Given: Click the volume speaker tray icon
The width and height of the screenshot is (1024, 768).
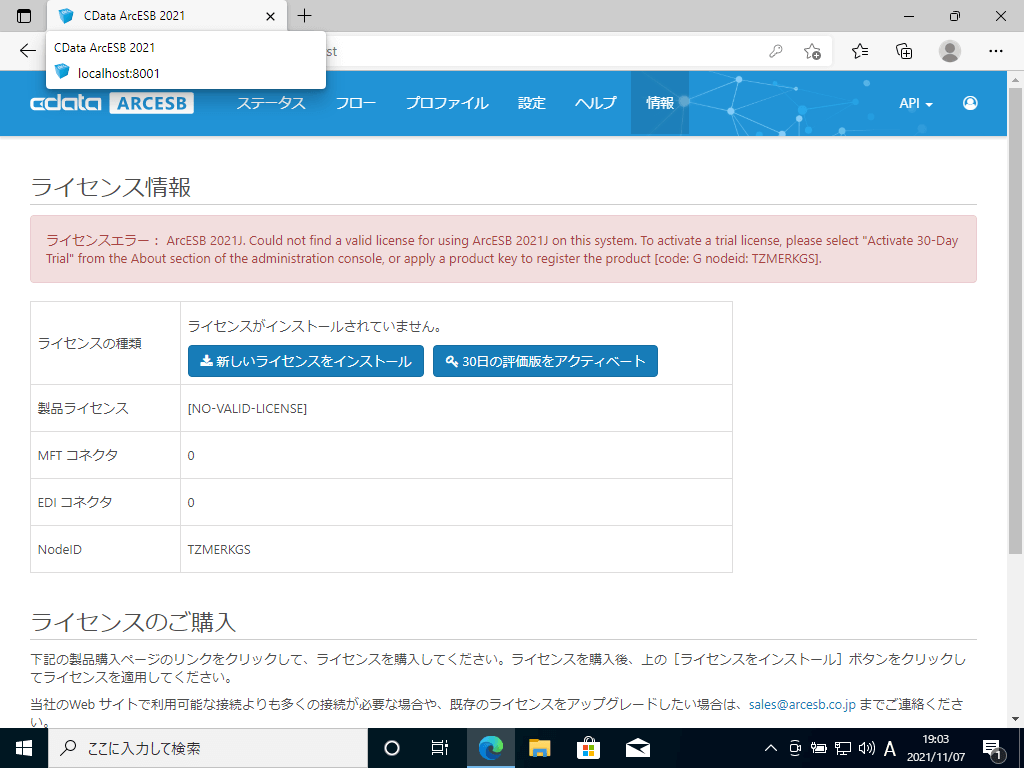Looking at the screenshot, I should 867,748.
